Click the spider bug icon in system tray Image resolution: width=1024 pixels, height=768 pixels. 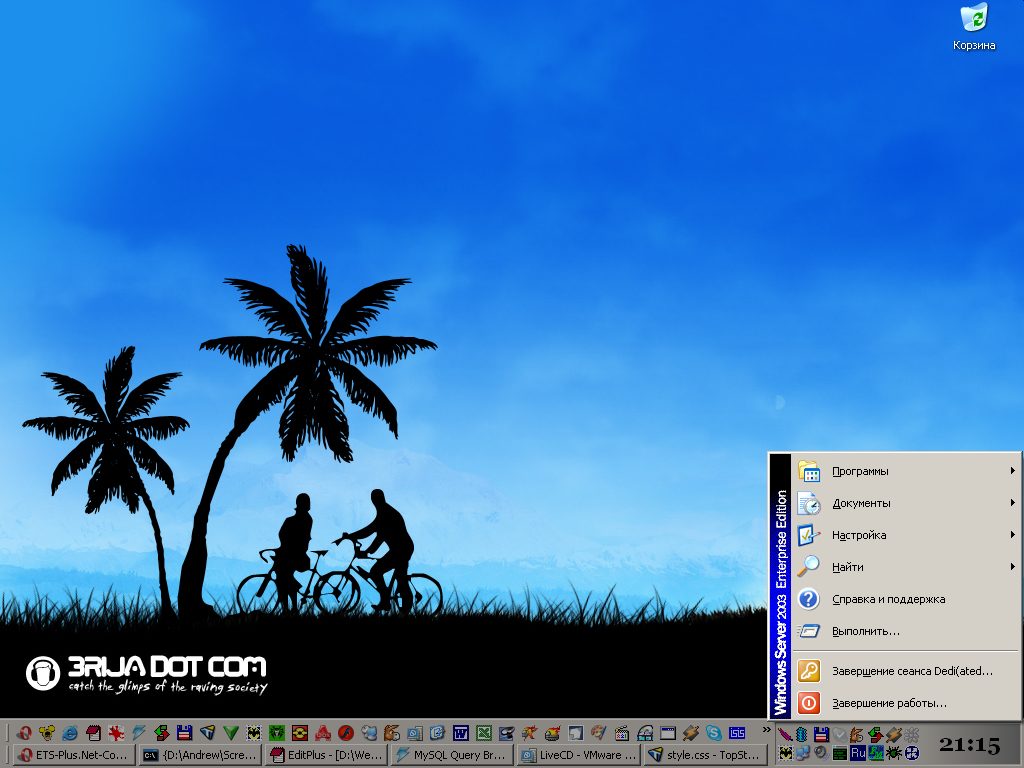893,753
